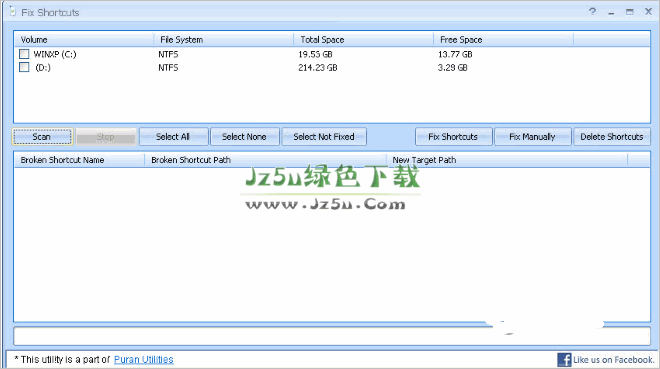This screenshot has width=660, height=369.
Task: Click Like us on Facebook text
Action: (x=614, y=360)
